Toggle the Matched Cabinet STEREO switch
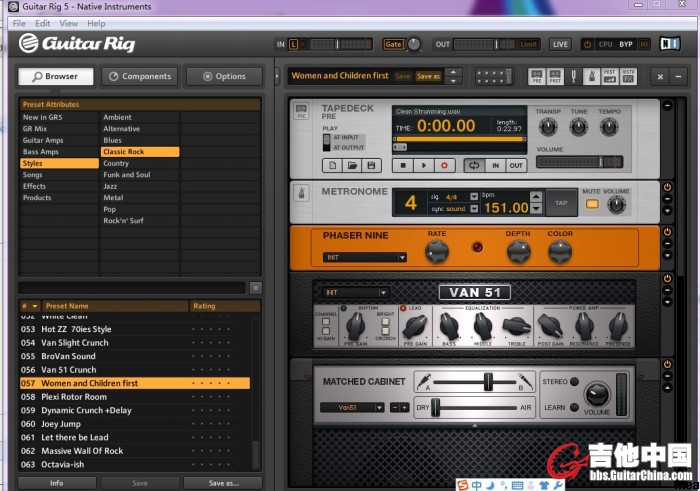This screenshot has width=700, height=491. pyautogui.click(x=575, y=382)
